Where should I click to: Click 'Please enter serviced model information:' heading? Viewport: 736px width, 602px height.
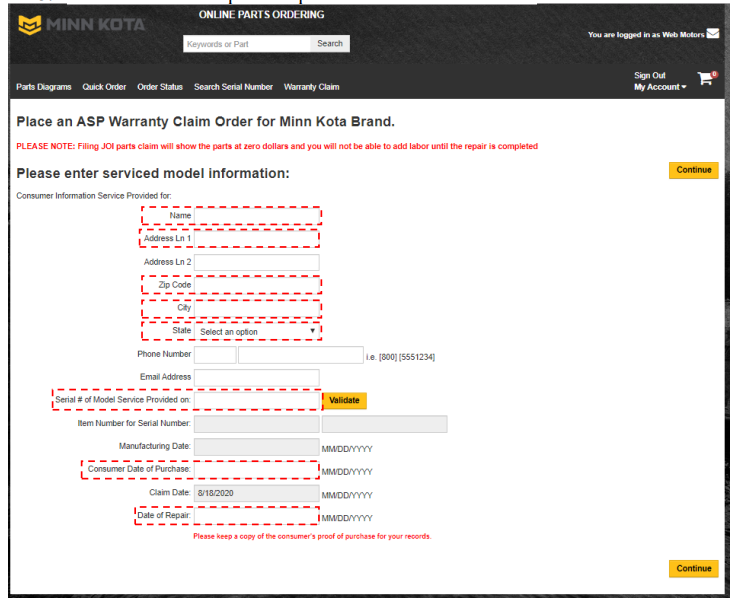coord(153,174)
